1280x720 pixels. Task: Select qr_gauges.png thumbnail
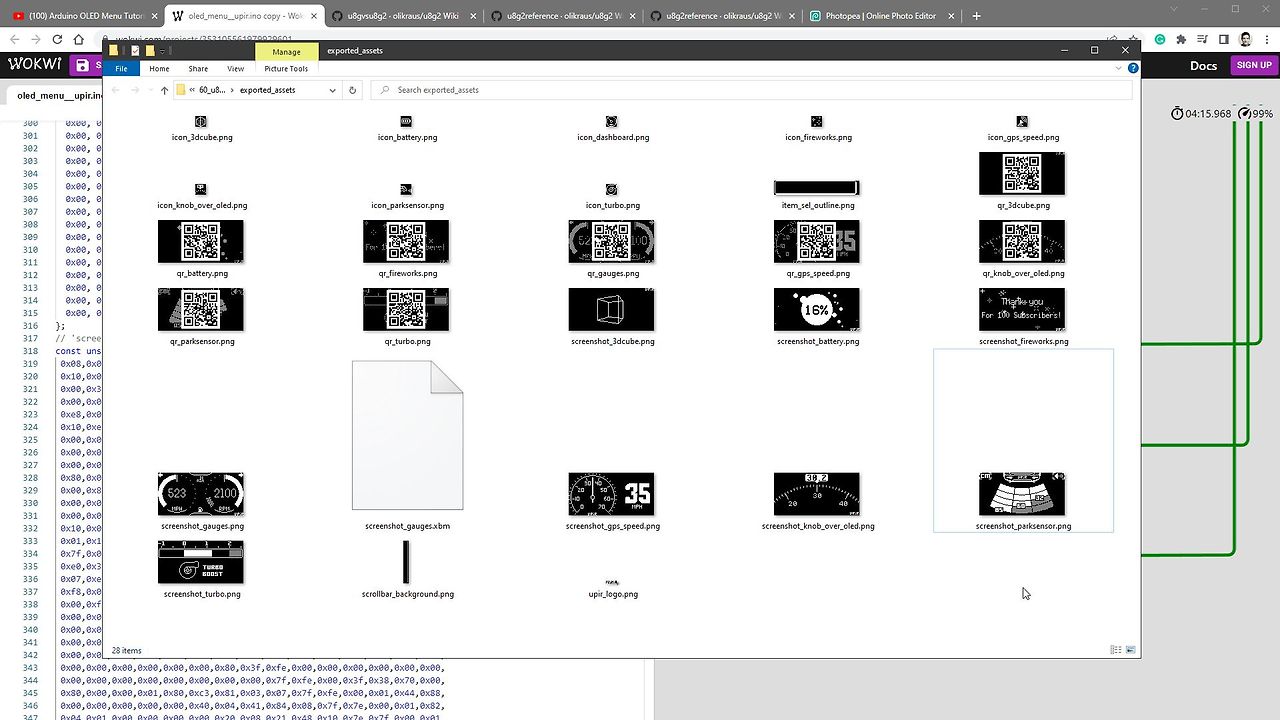[x=612, y=242]
